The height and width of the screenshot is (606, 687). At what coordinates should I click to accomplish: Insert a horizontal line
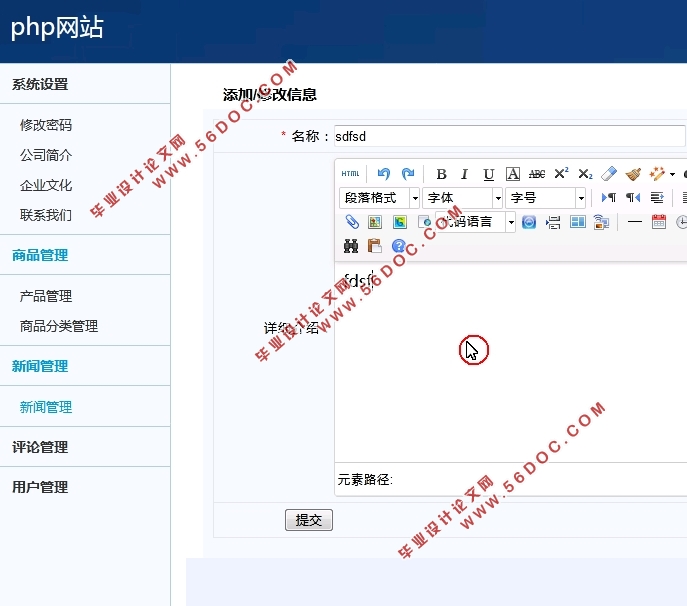point(634,222)
